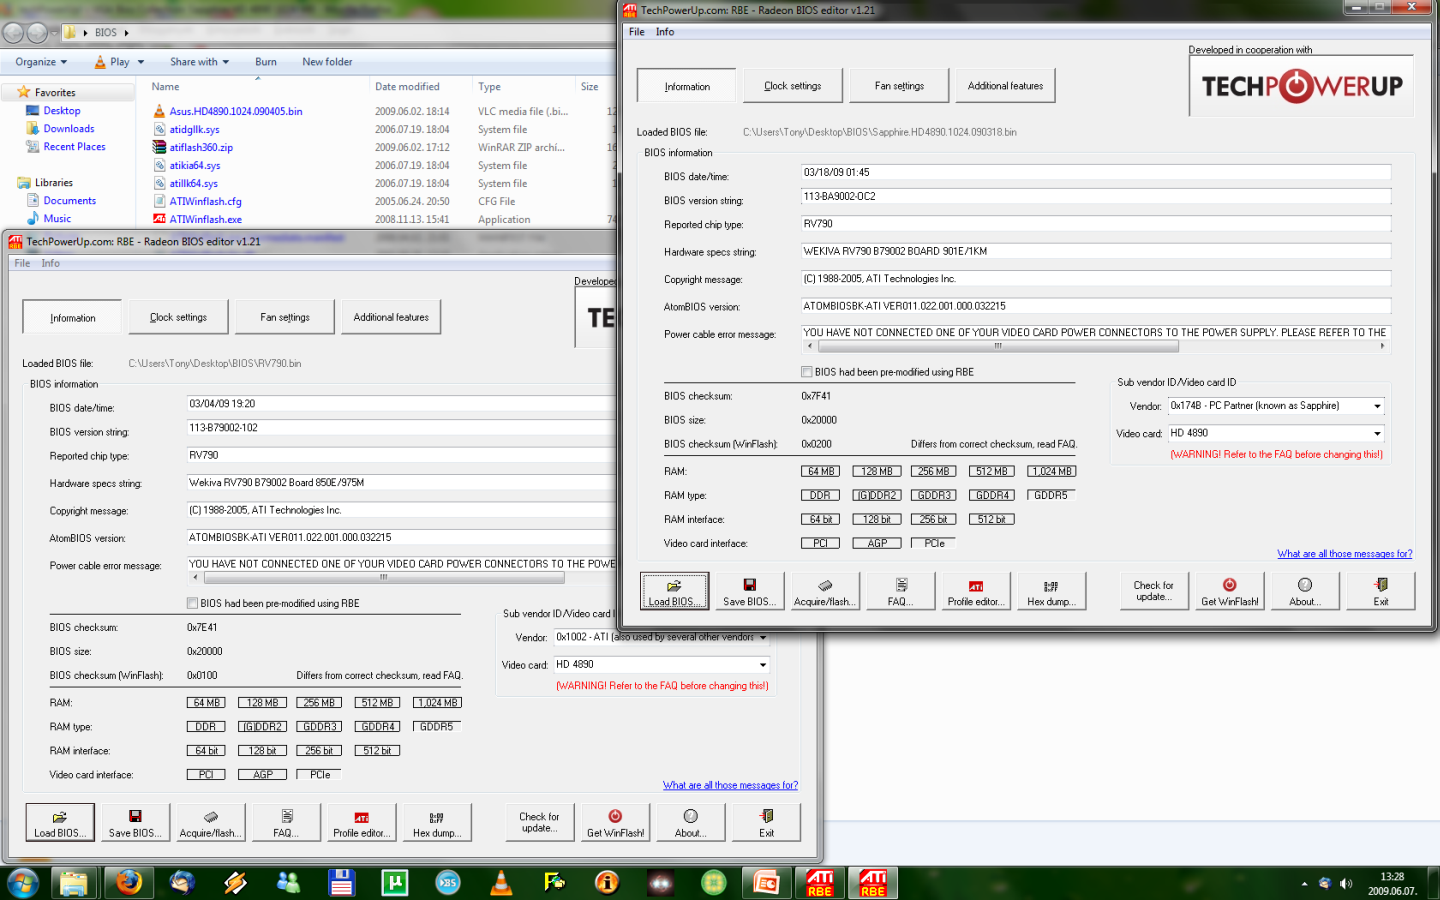
Task: Open About in the RV790.bin window
Action: tap(690, 822)
